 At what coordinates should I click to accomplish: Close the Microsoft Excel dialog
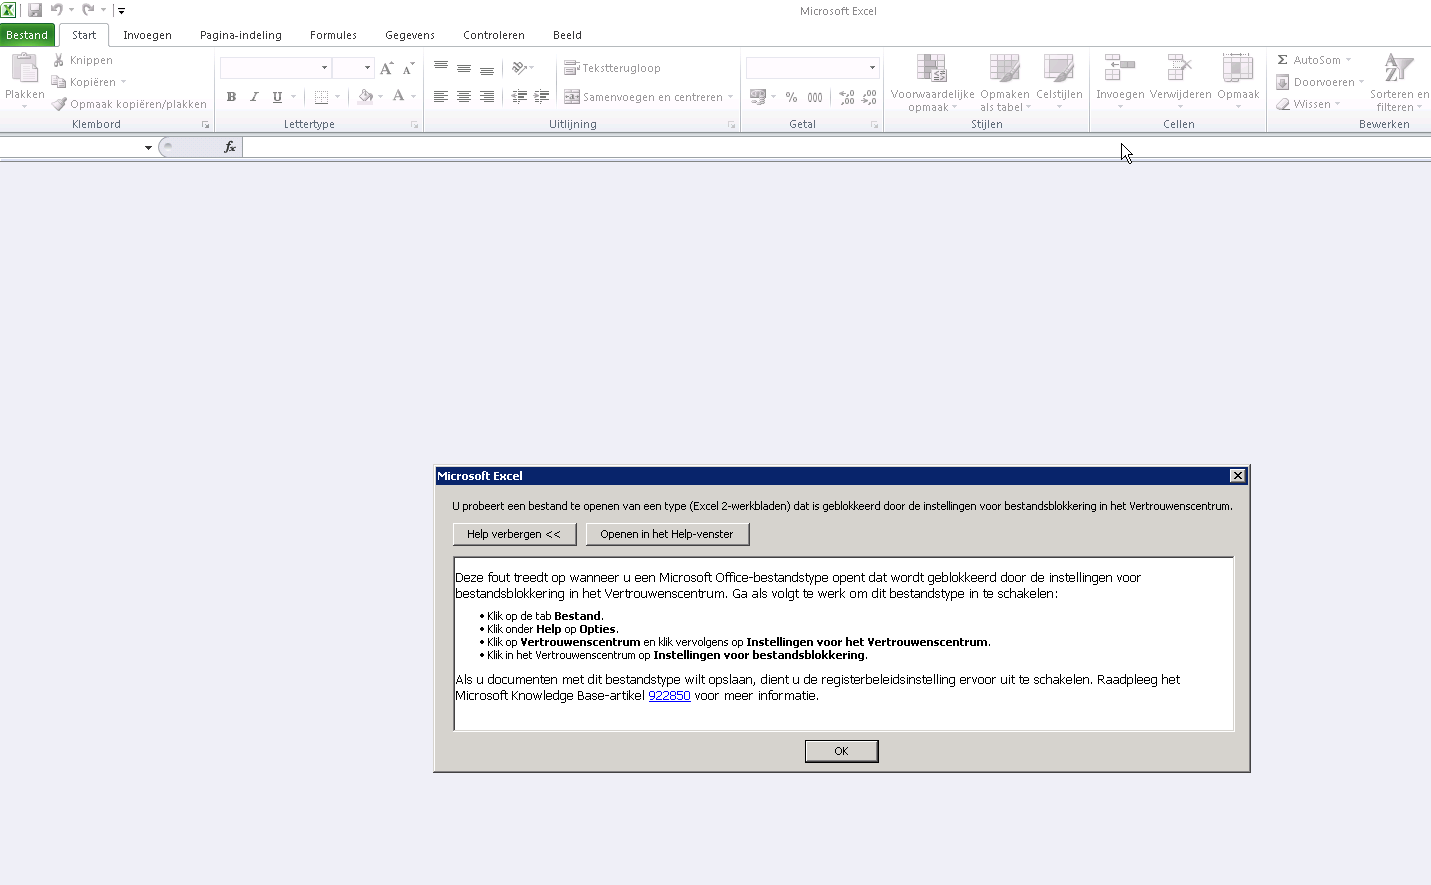(x=1237, y=476)
